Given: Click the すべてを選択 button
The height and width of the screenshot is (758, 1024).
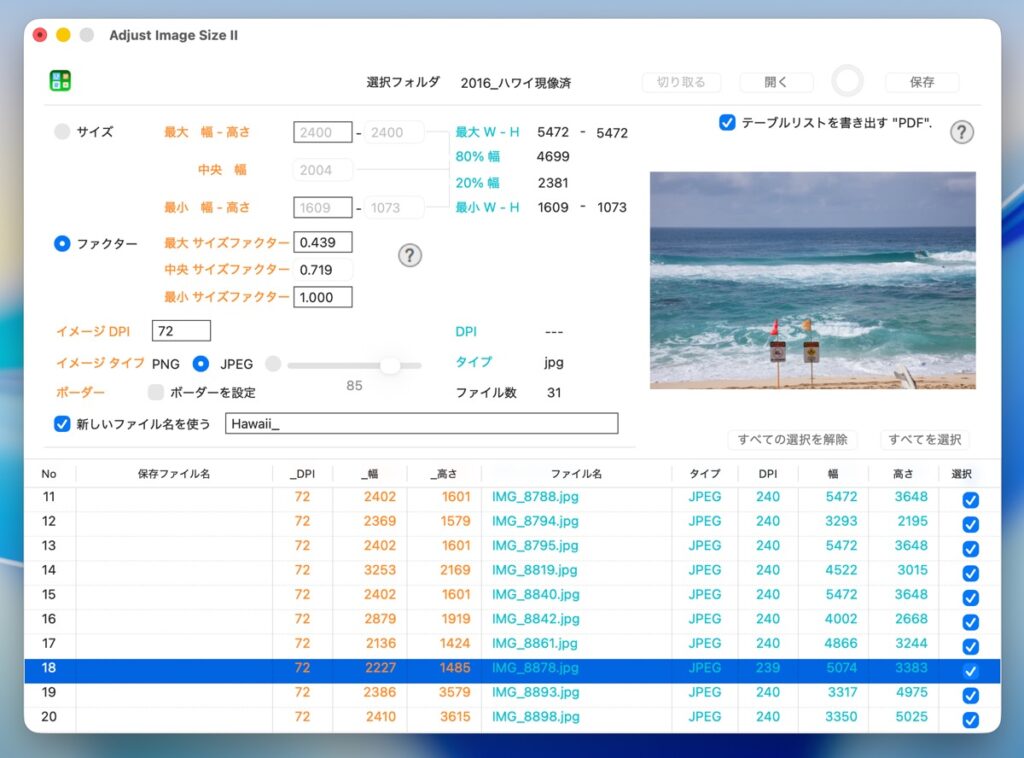Looking at the screenshot, I should click(x=925, y=439).
